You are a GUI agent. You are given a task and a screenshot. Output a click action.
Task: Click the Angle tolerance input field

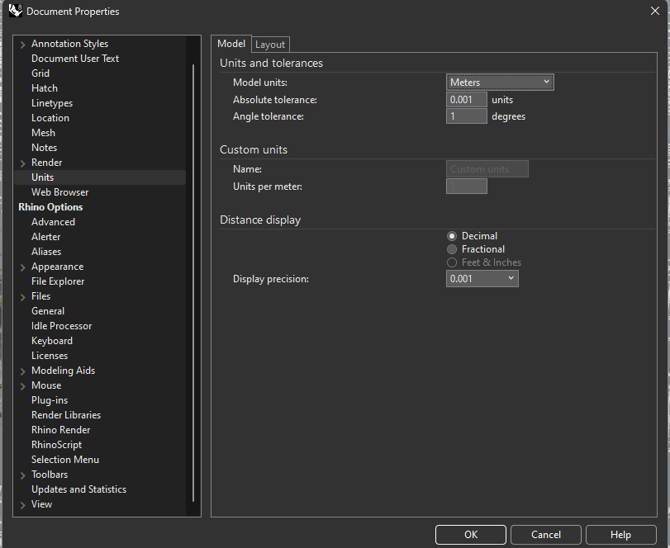[x=466, y=116]
